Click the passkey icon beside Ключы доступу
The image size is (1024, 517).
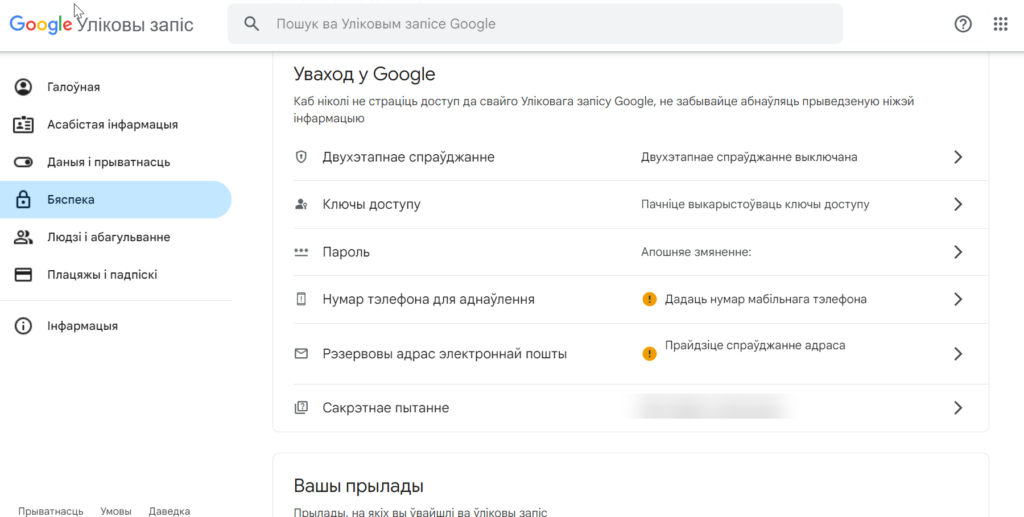click(301, 204)
